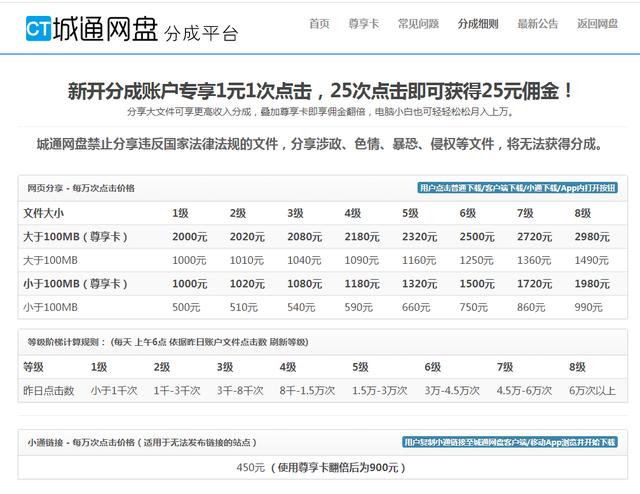Click the 2980元 price cell
The image size is (640, 494).
[592, 237]
